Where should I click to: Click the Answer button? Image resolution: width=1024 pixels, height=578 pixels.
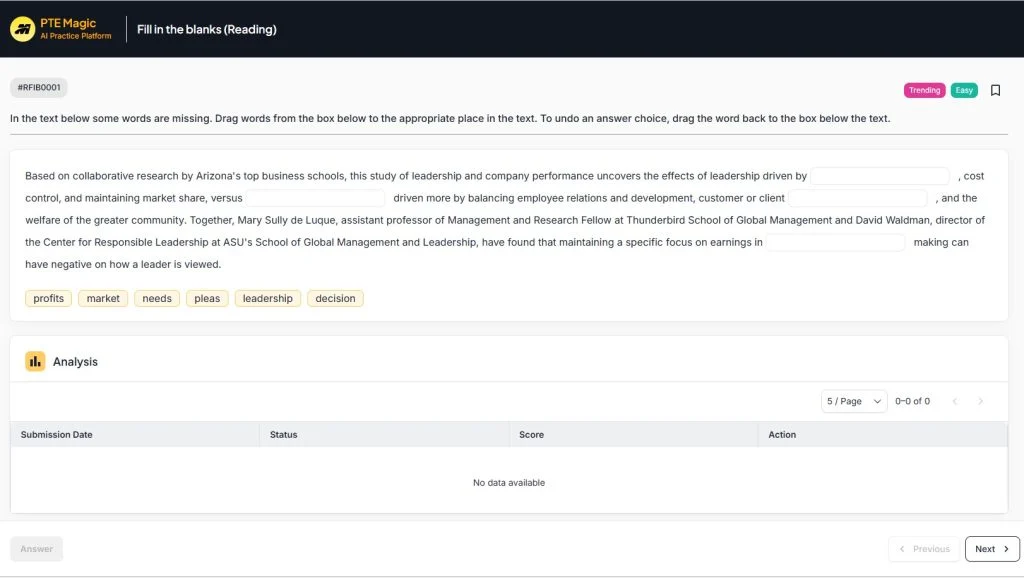(37, 549)
